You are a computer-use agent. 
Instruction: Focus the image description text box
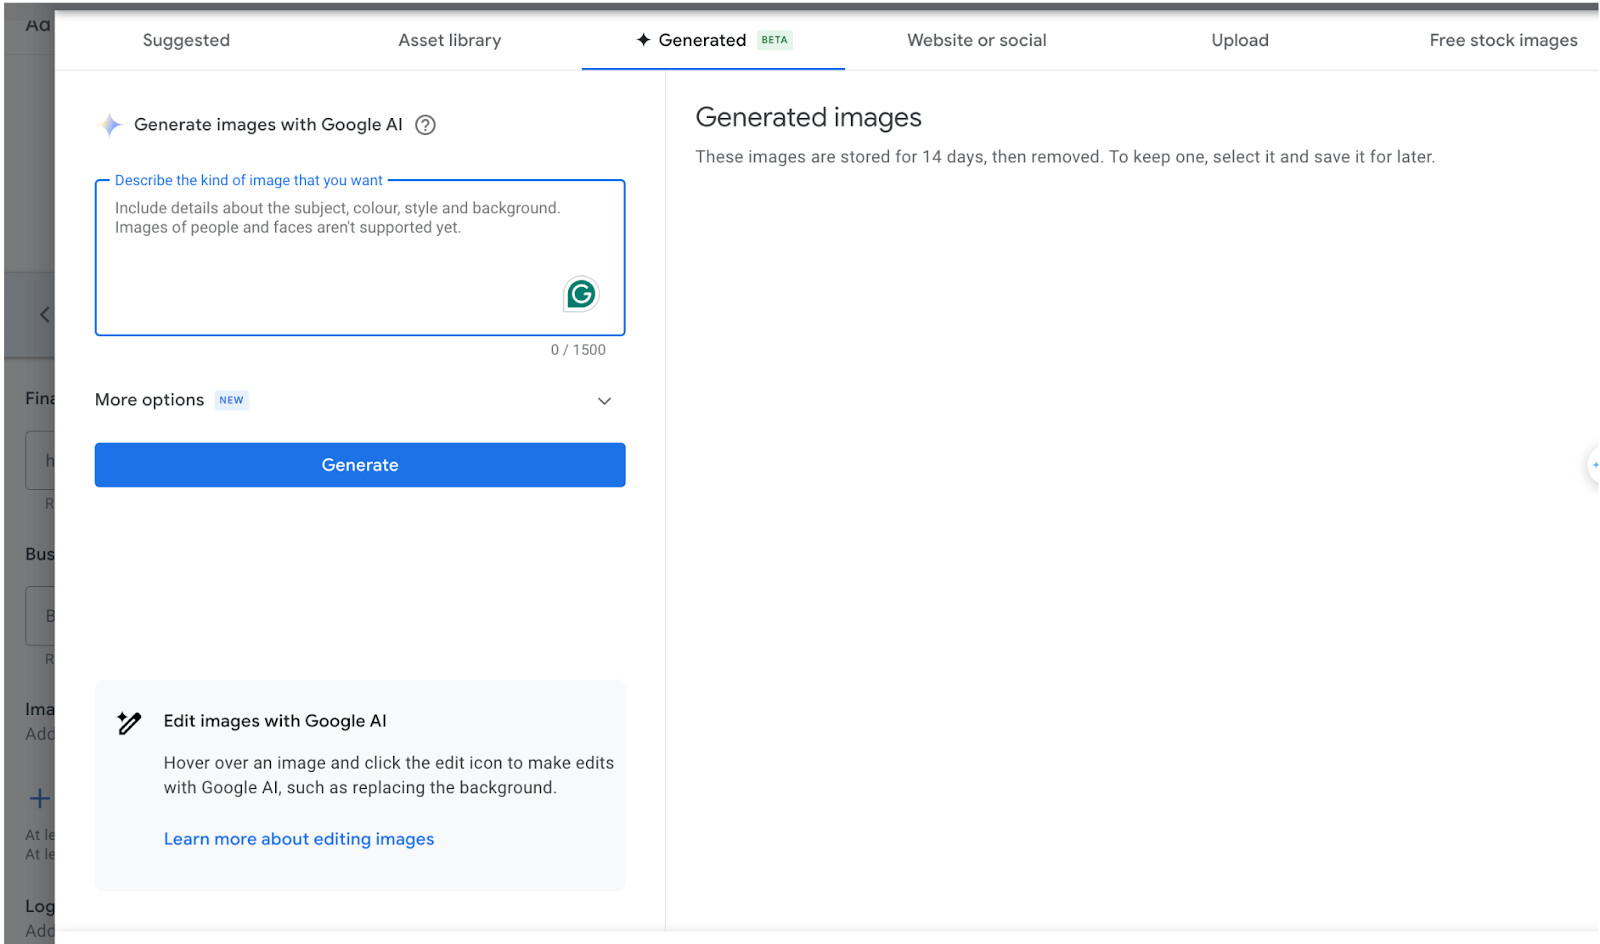(360, 258)
